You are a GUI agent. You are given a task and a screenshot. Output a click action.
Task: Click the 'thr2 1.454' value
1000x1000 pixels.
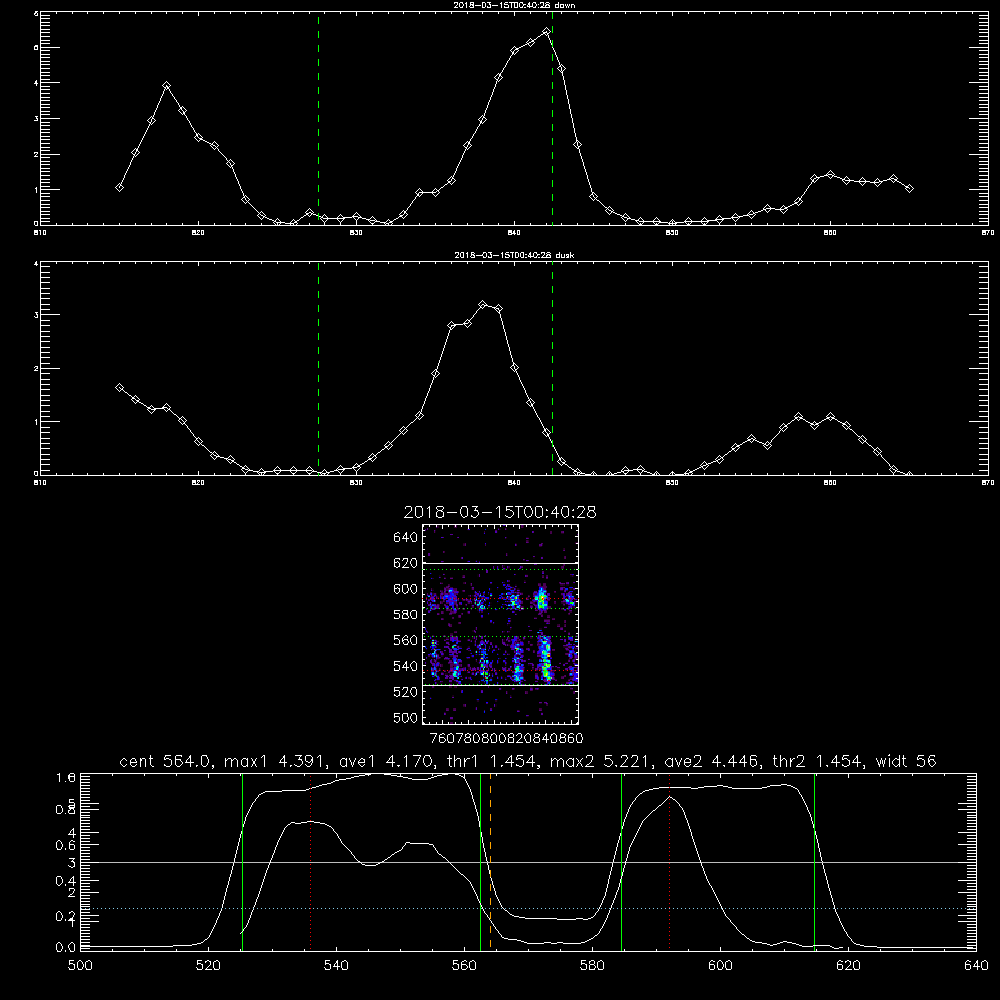[817, 761]
